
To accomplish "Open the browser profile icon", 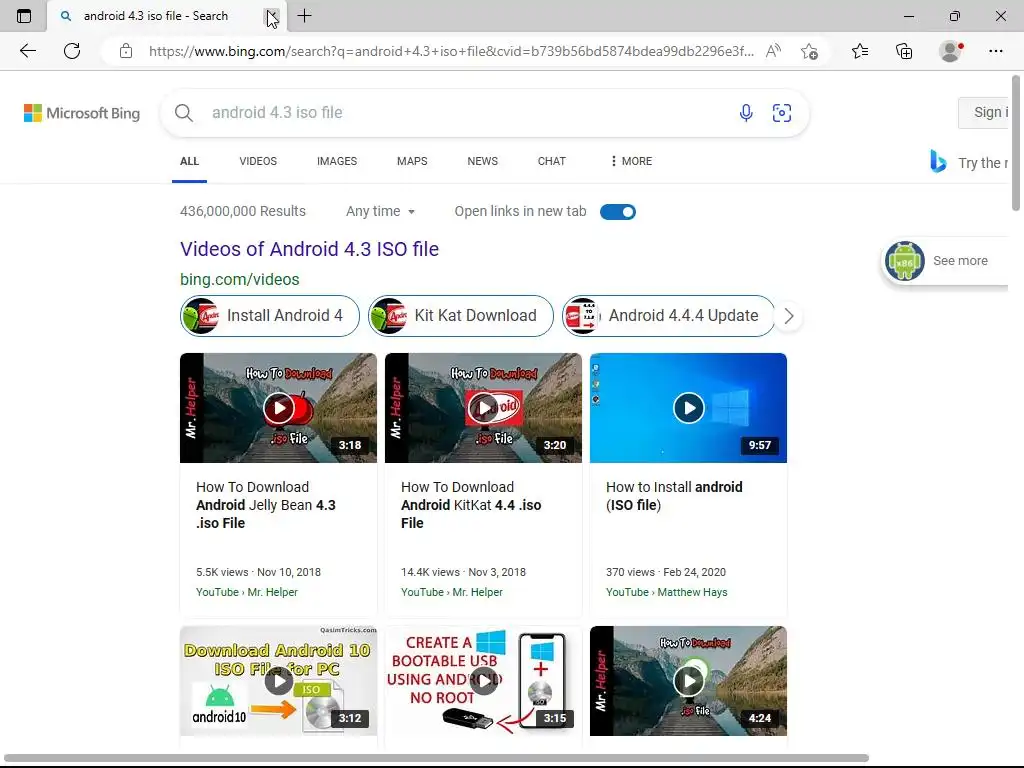I will point(950,51).
